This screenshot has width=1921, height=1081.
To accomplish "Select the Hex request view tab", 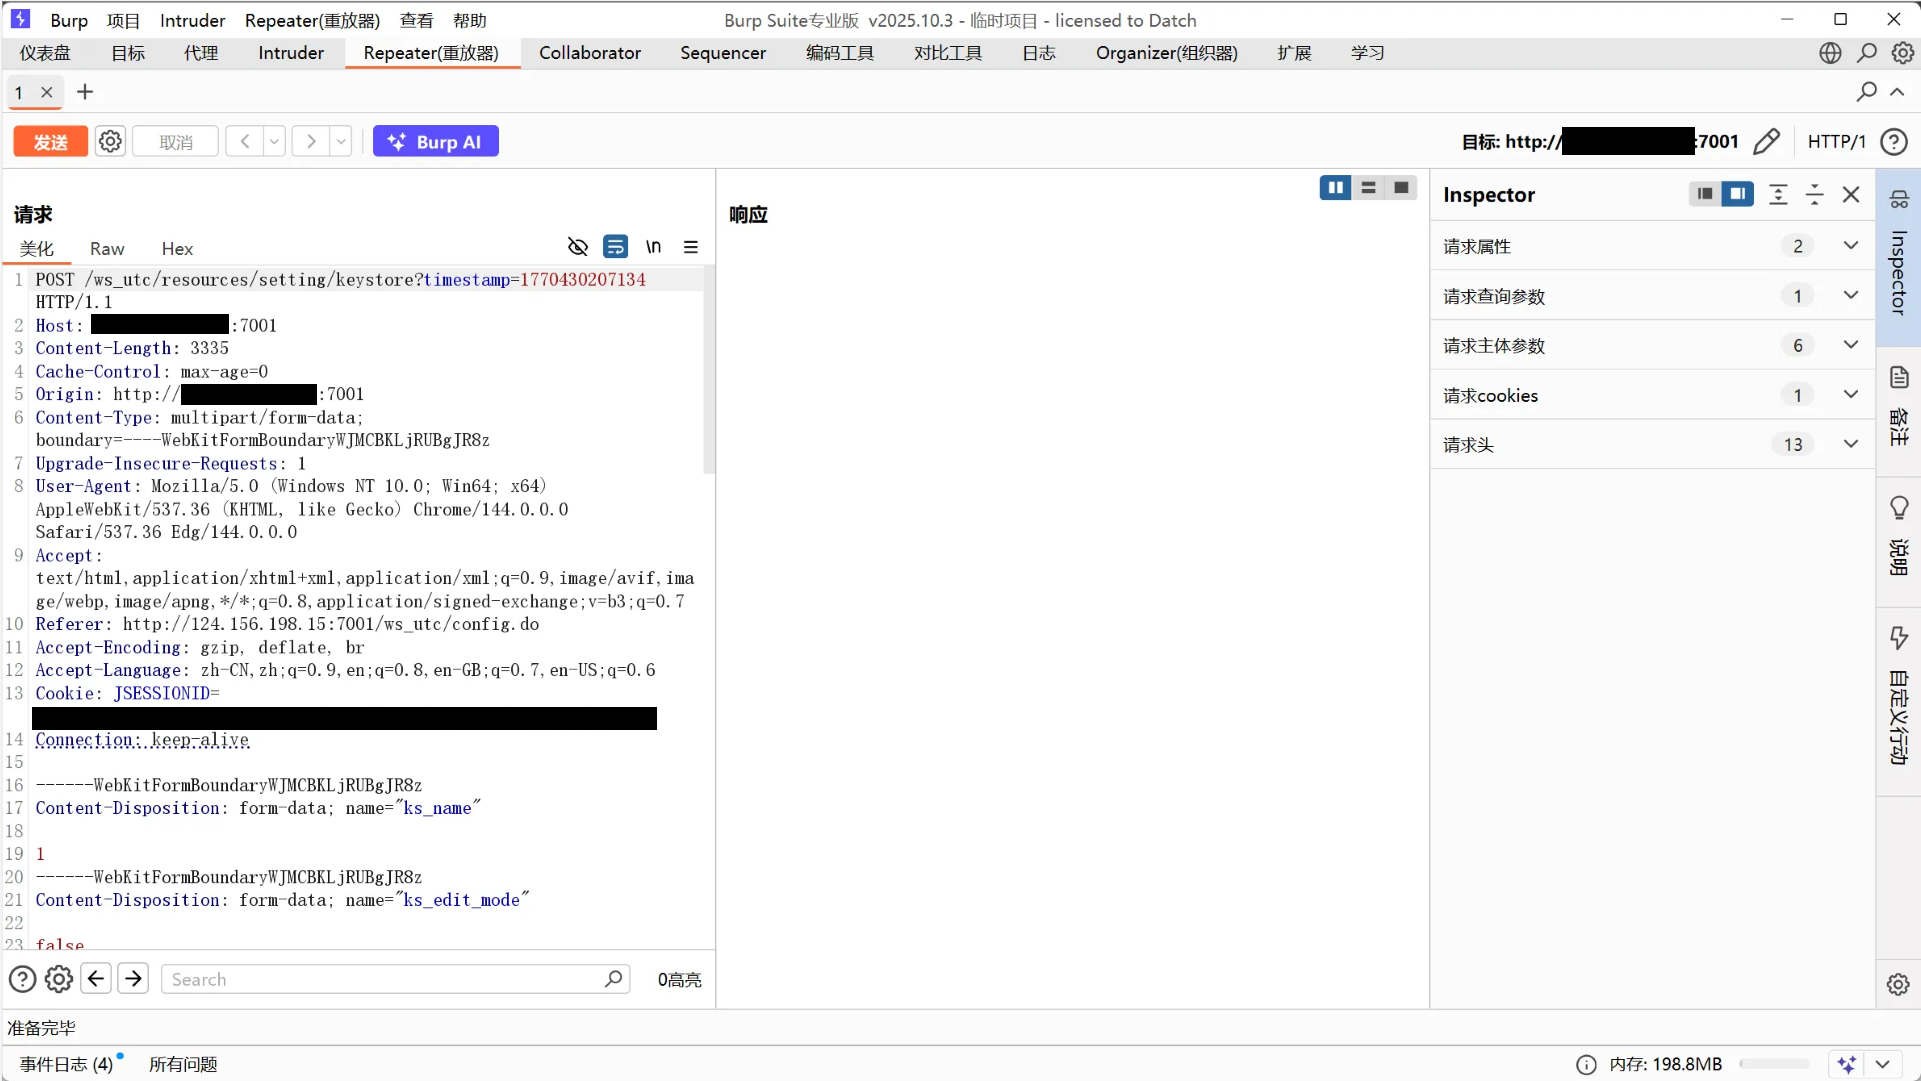I will [177, 248].
